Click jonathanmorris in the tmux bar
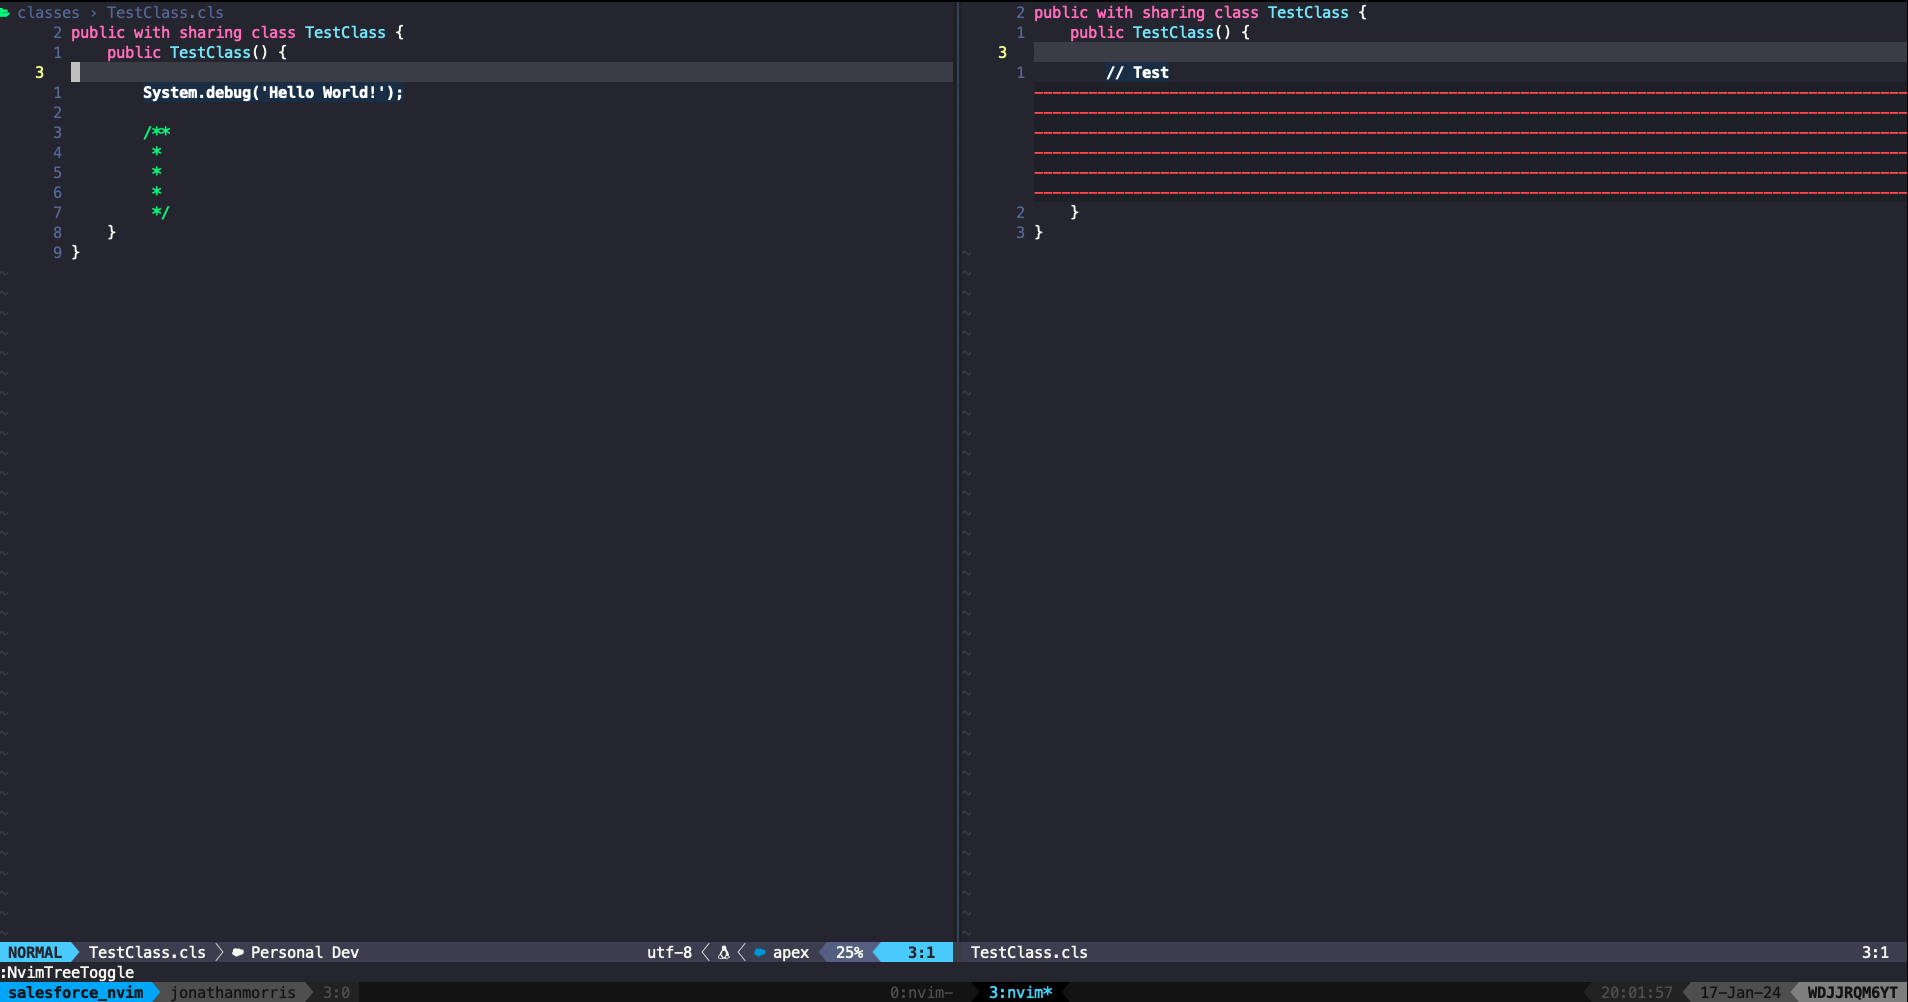This screenshot has height=1002, width=1908. point(233,992)
